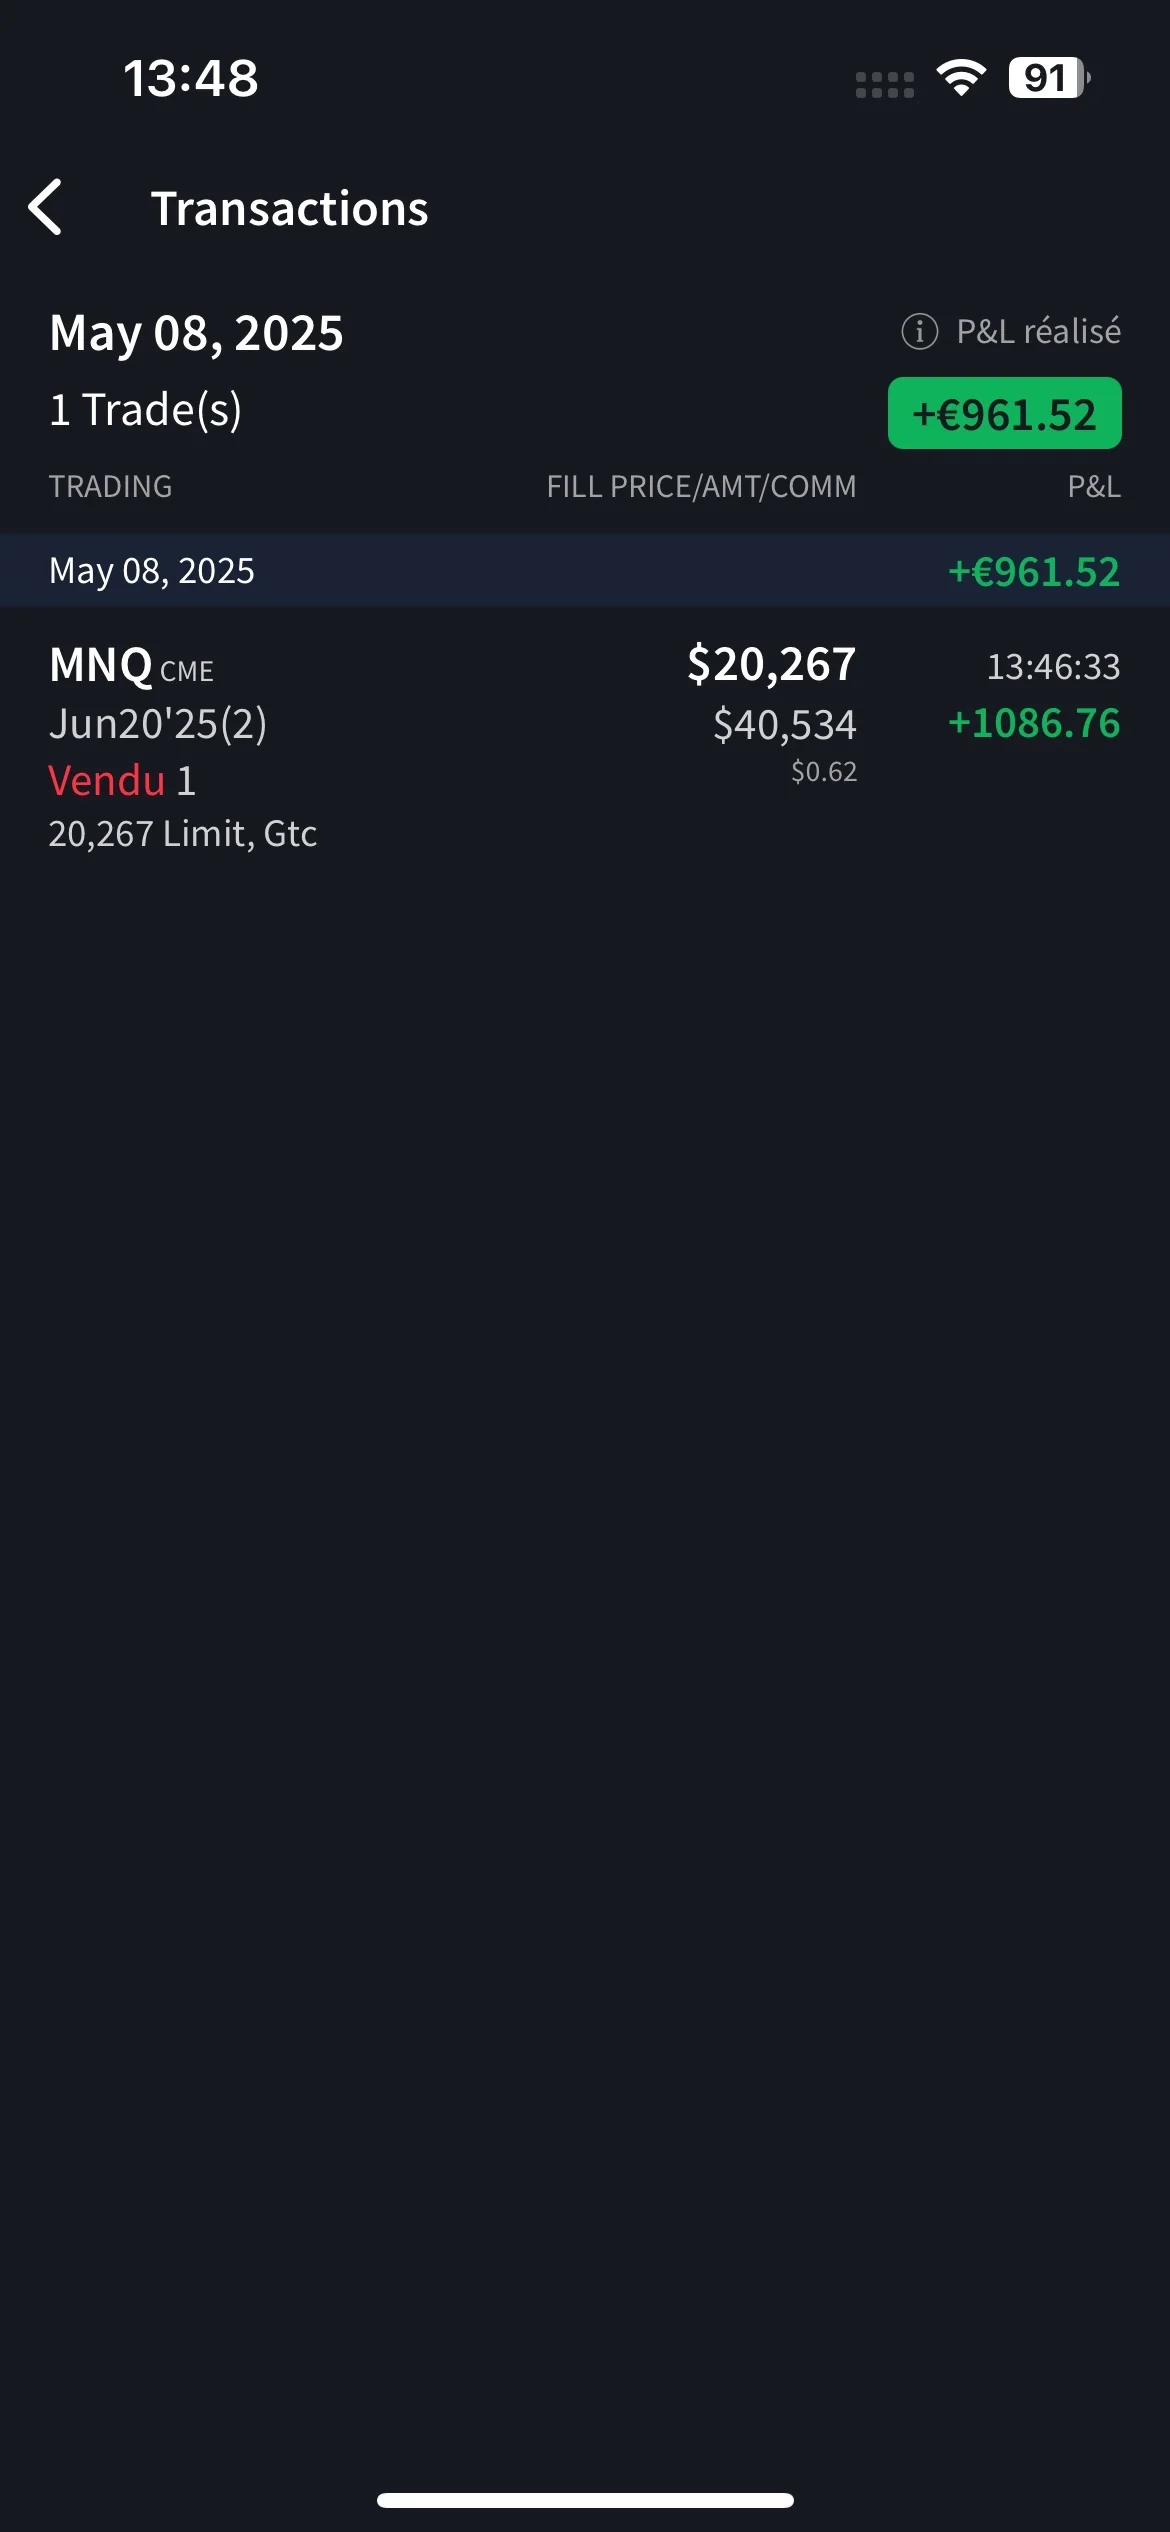The height and width of the screenshot is (2532, 1170).
Task: Tap the home indicator bar
Action: (x=585, y=2500)
